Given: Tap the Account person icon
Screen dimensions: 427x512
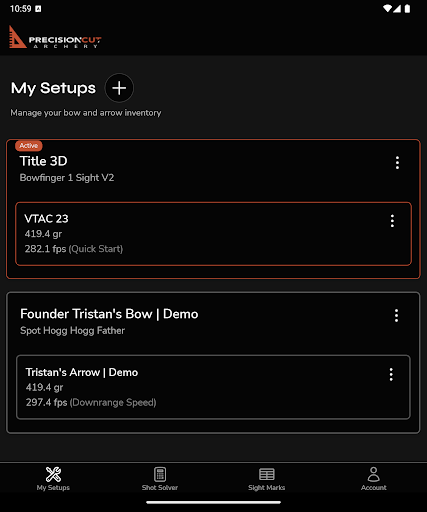Looking at the screenshot, I should click(x=374, y=474).
